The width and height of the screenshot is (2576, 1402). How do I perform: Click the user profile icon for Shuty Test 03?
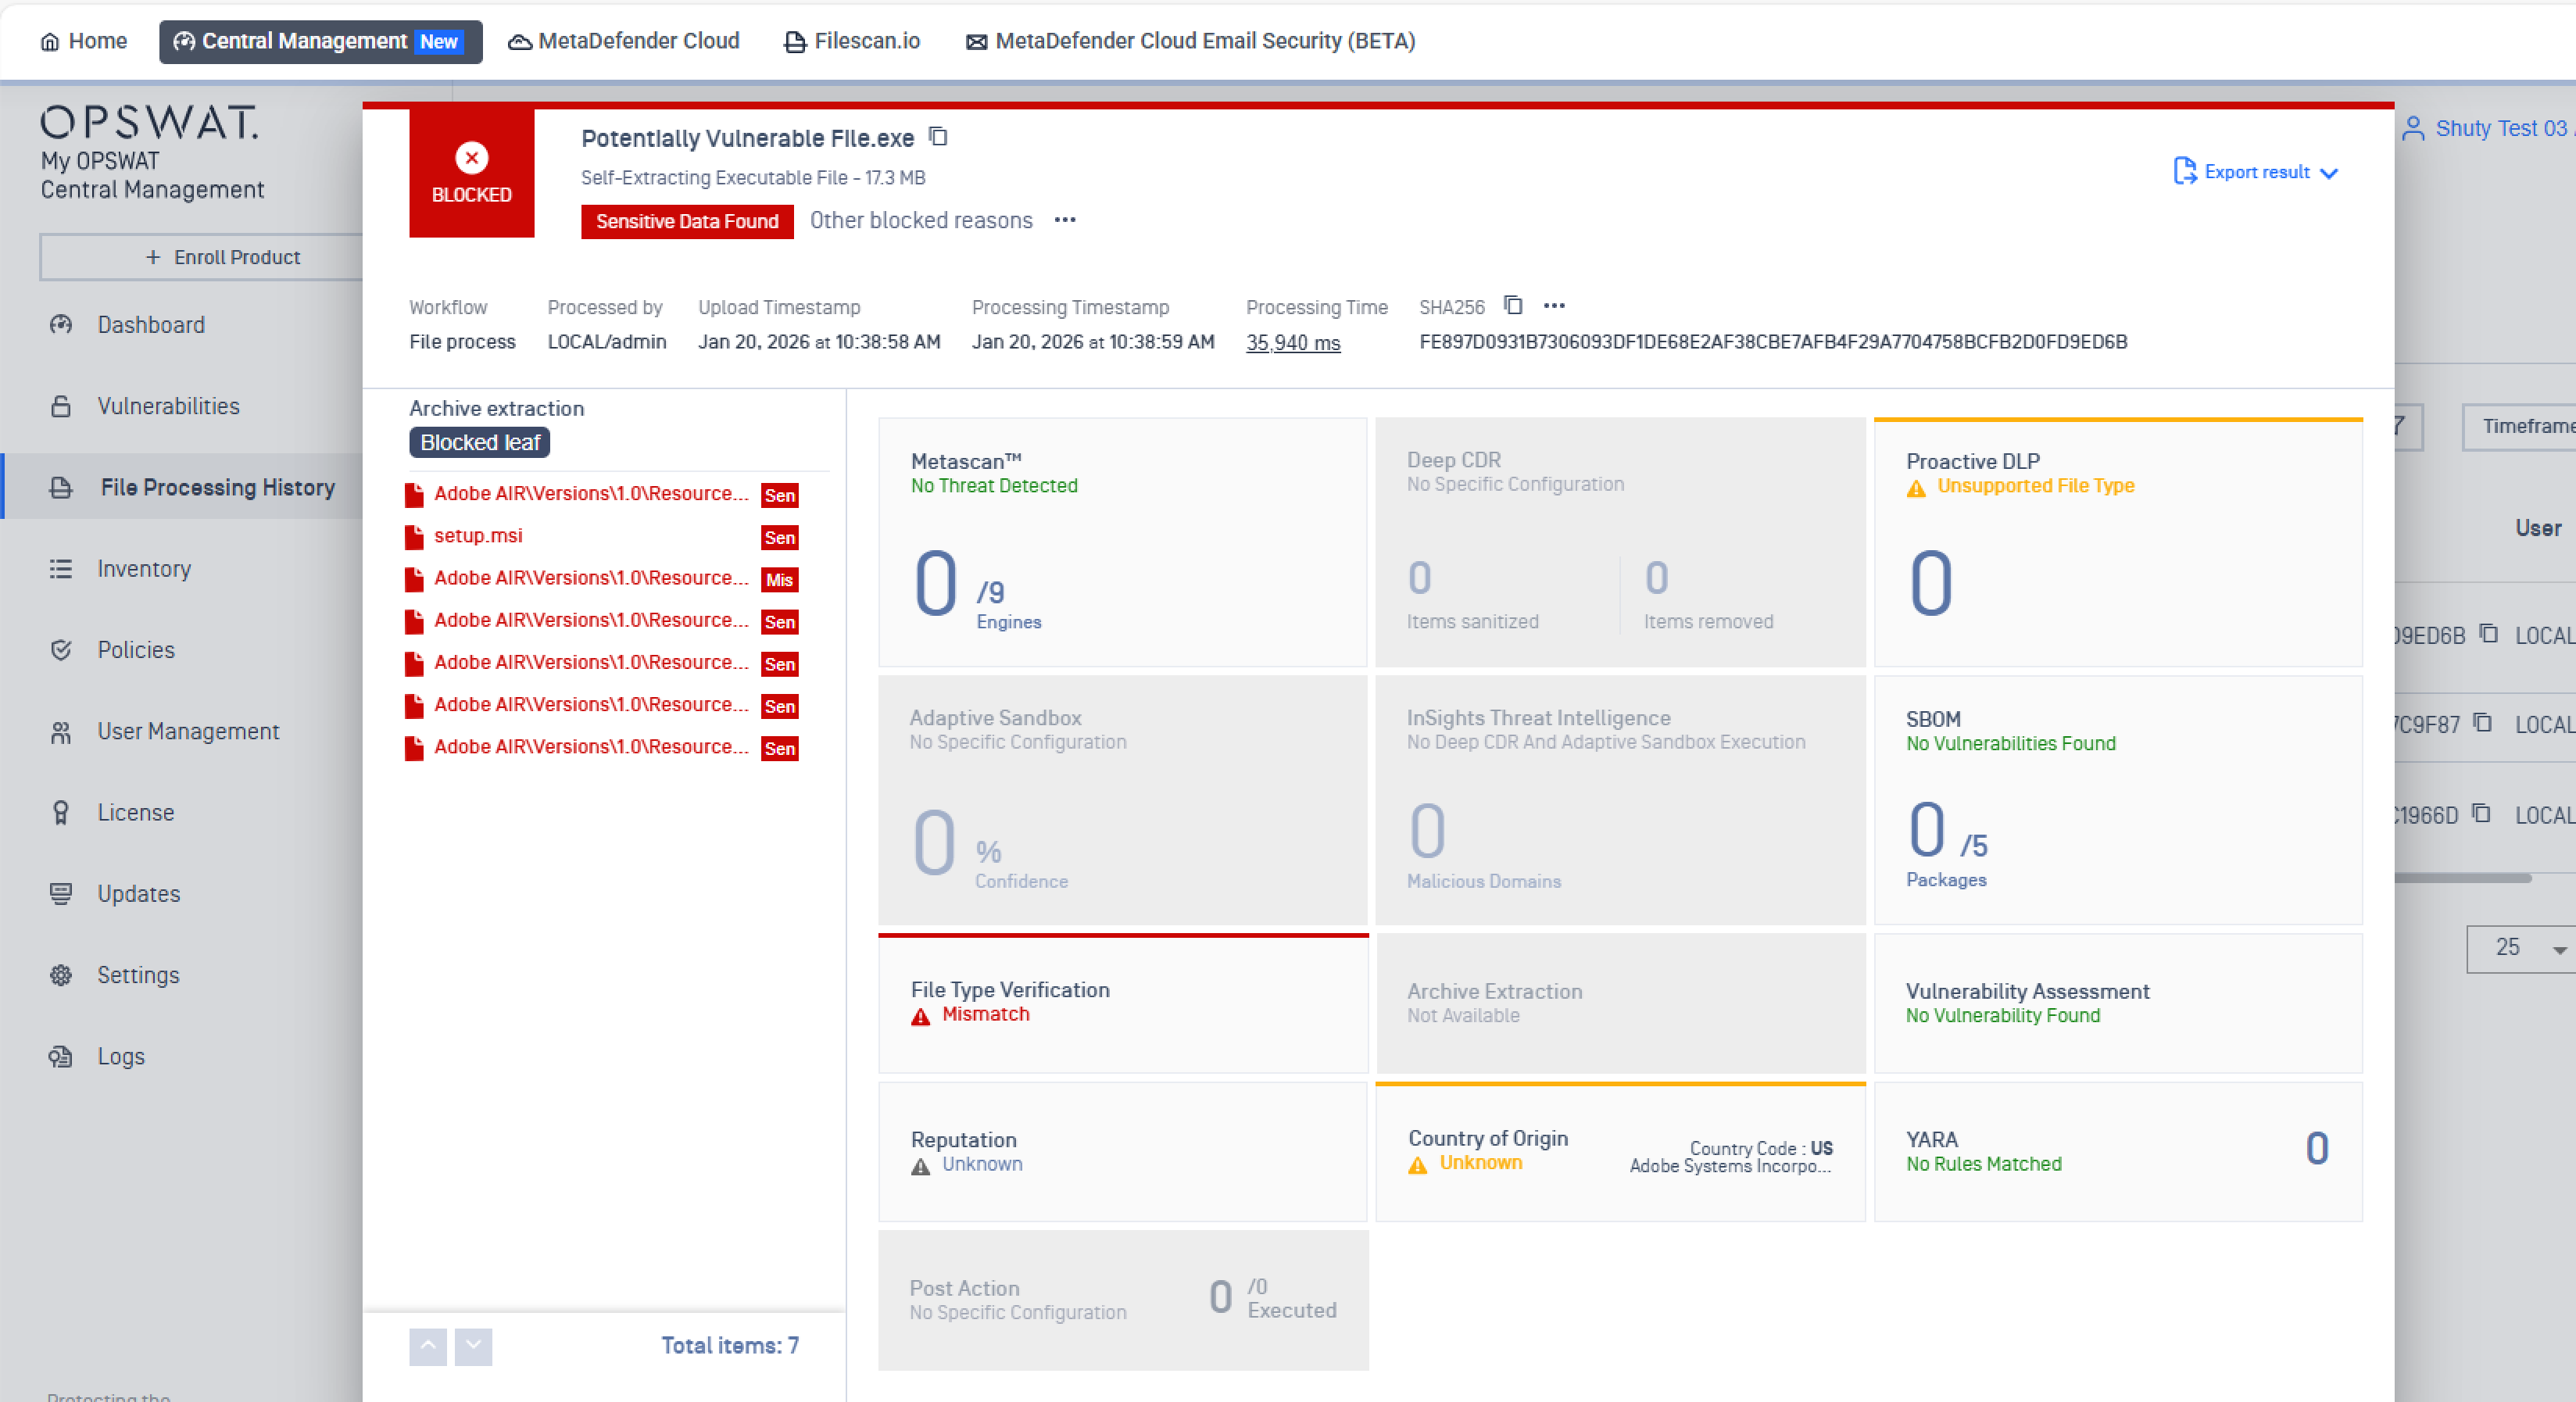[x=2413, y=129]
